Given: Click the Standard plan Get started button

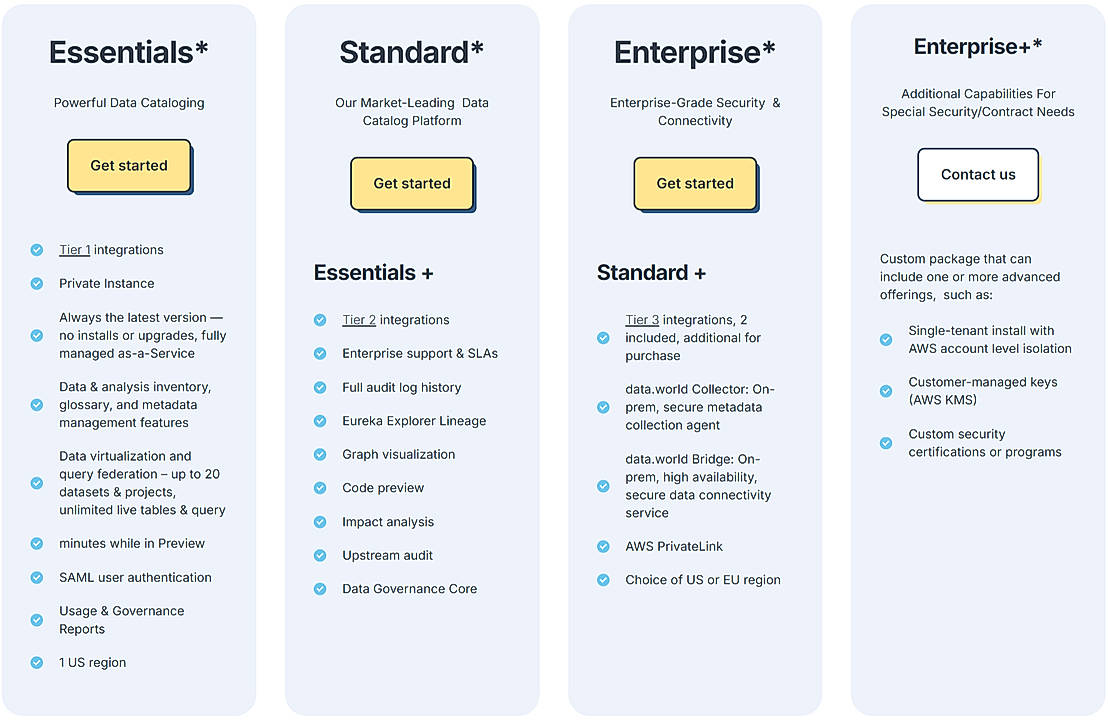Looking at the screenshot, I should (x=412, y=184).
